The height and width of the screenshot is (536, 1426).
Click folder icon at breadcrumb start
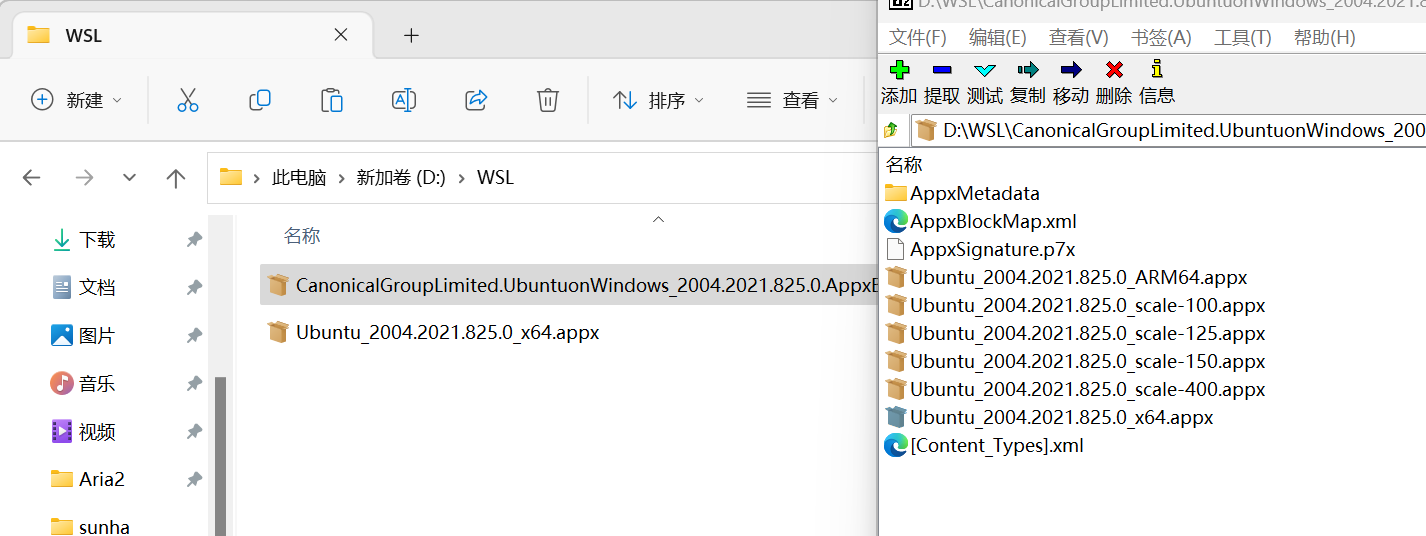231,178
